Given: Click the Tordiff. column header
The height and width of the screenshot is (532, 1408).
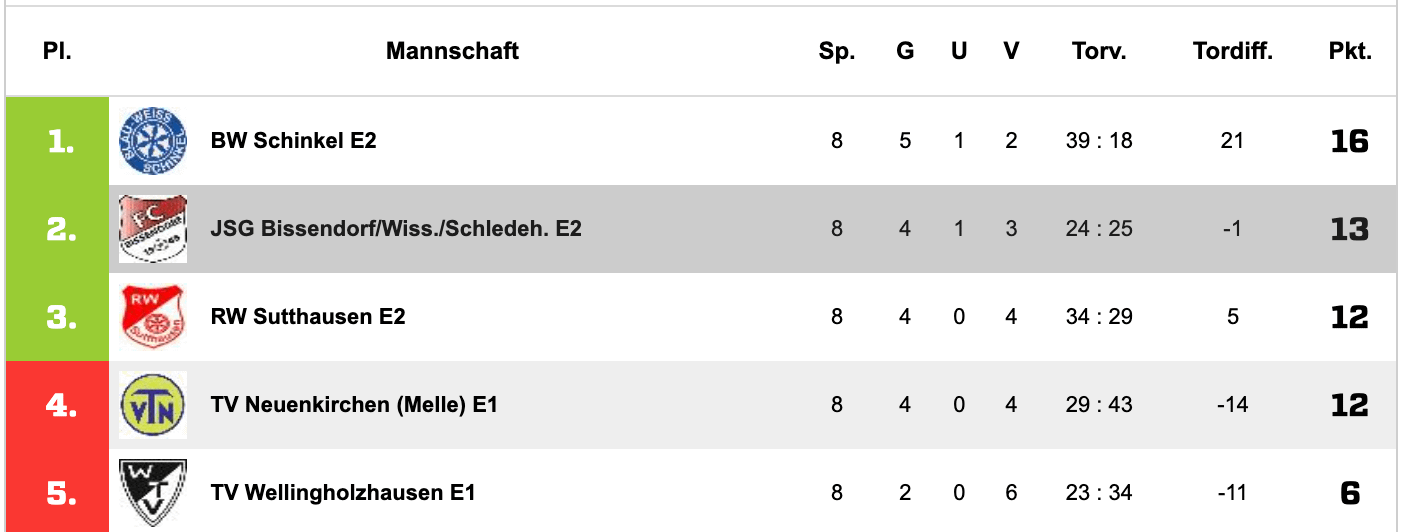Looking at the screenshot, I should [x=1233, y=51].
